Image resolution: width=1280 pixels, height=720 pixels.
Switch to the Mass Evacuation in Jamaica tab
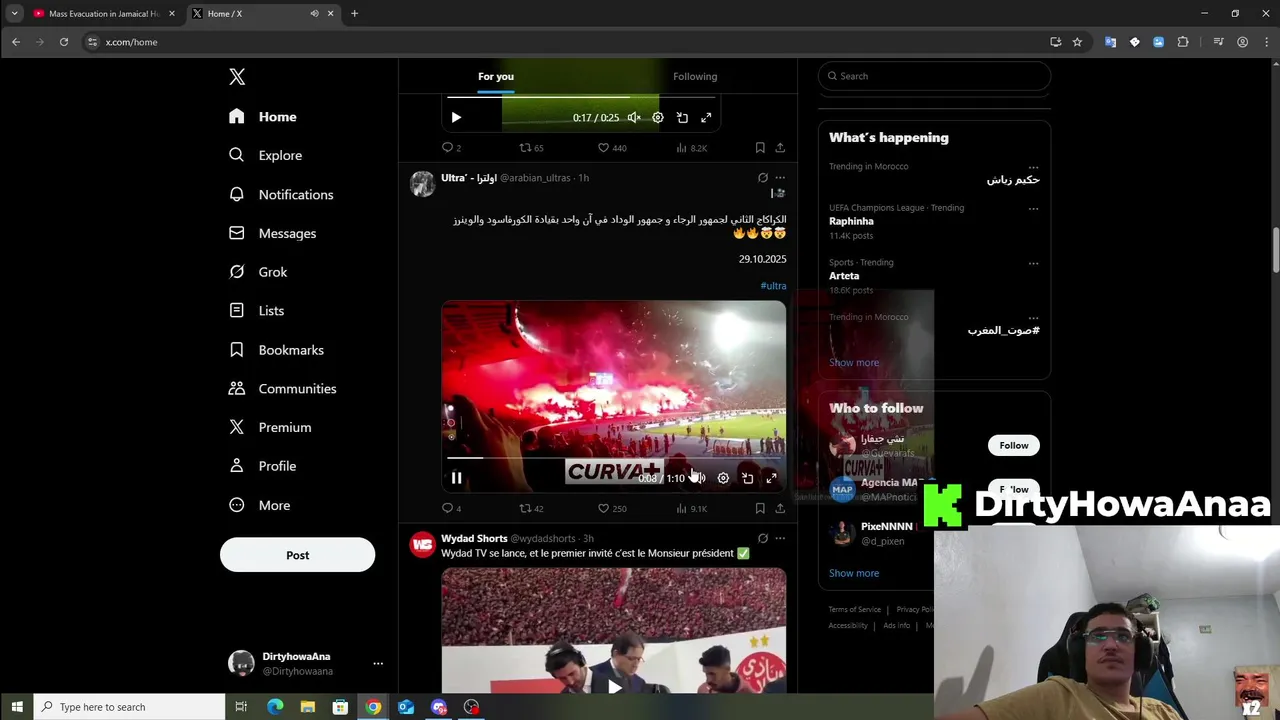[x=104, y=14]
